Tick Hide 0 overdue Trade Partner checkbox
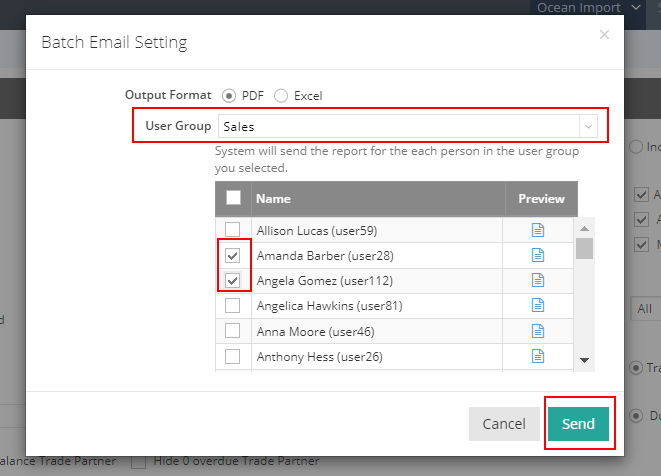Screen dimensions: 661x476 point(139,462)
